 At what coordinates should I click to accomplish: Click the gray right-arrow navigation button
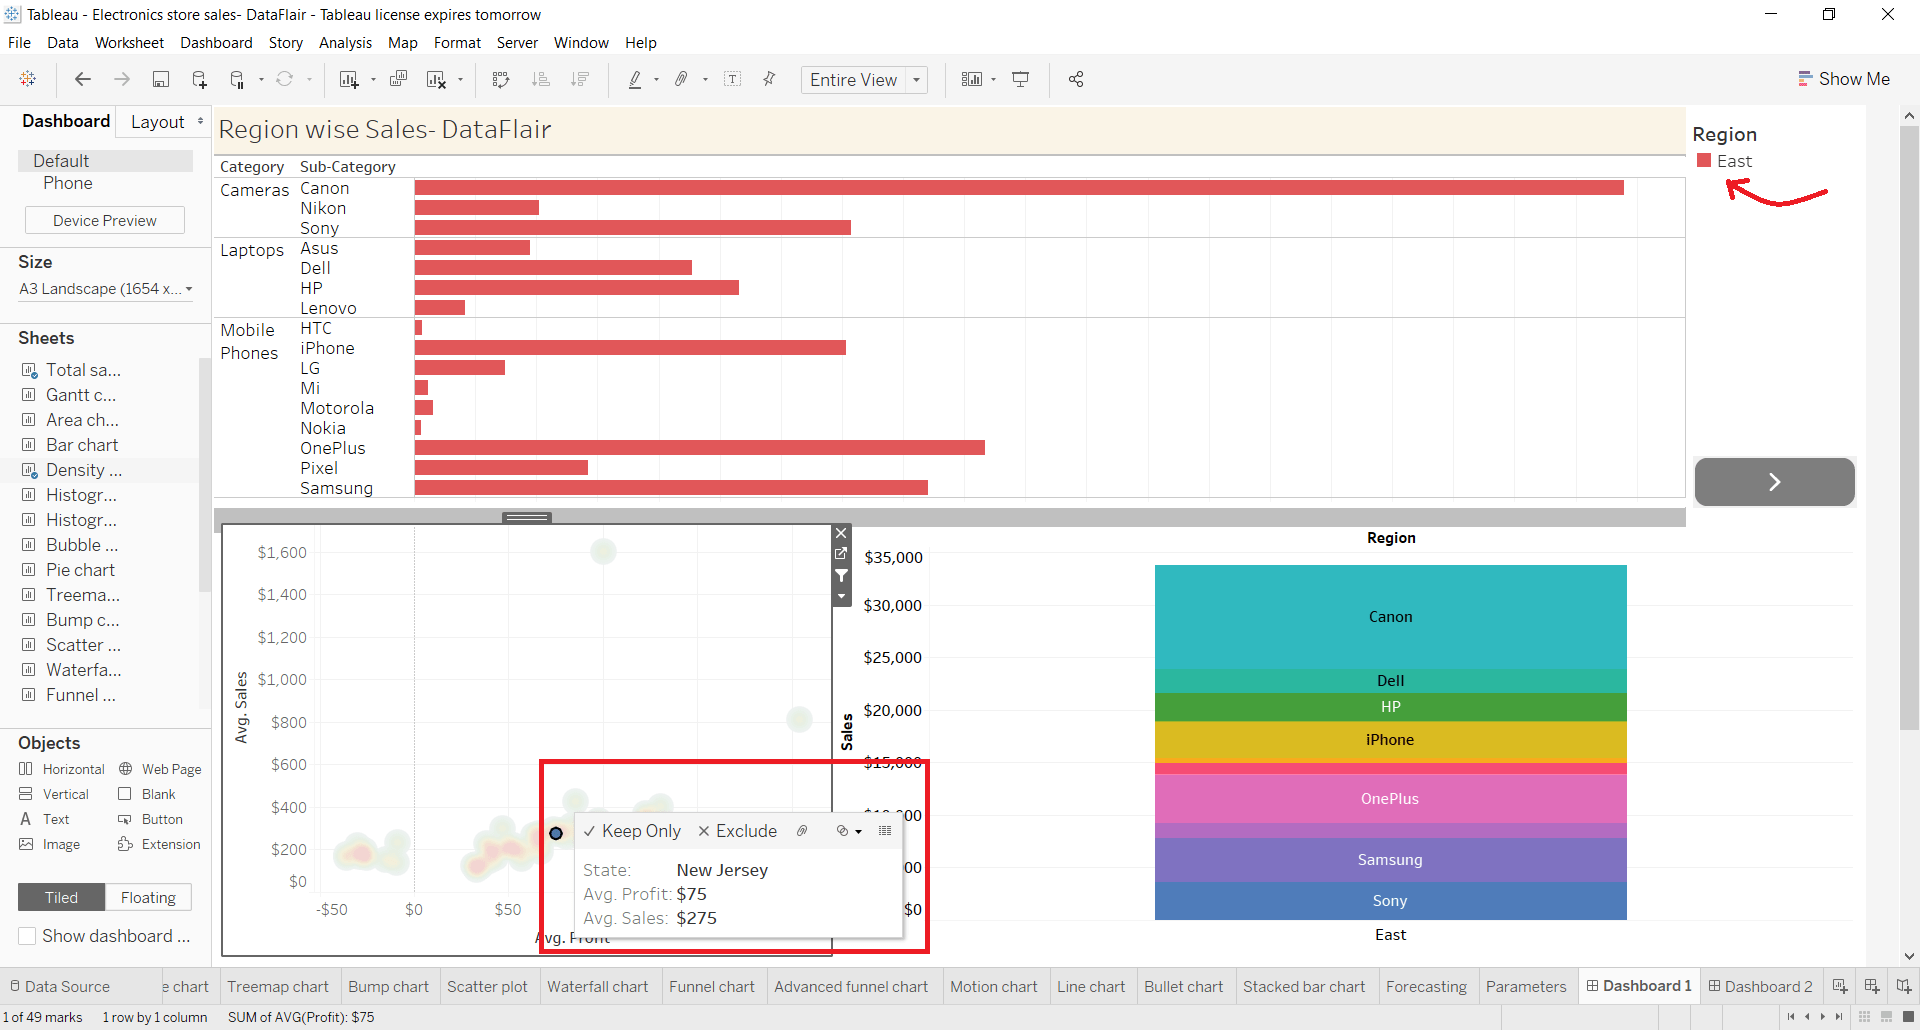coord(1774,482)
